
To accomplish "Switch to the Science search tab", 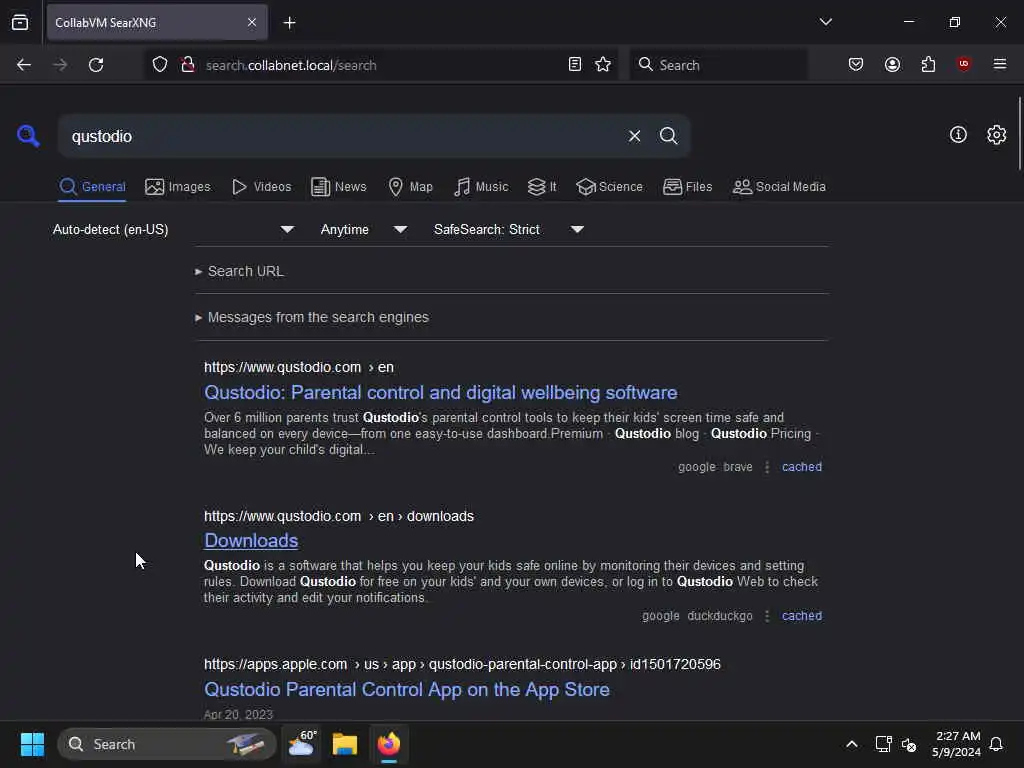I will (609, 187).
